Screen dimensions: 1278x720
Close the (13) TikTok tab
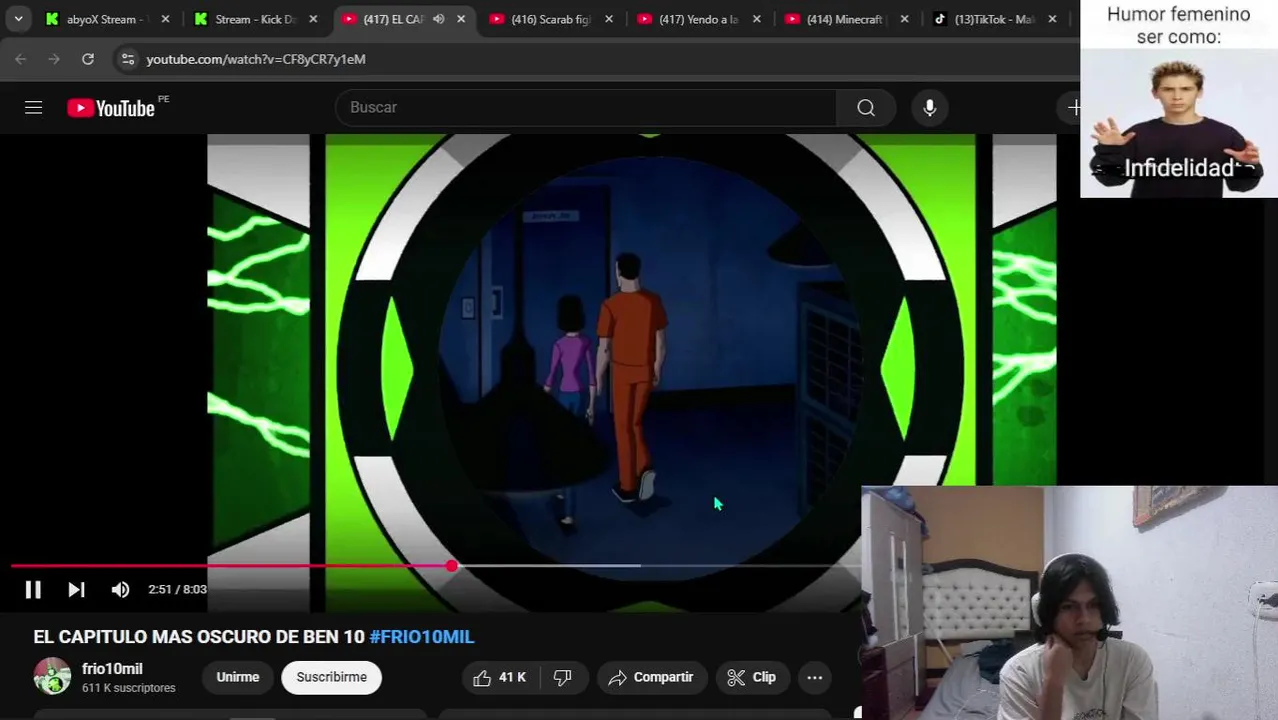[1052, 19]
